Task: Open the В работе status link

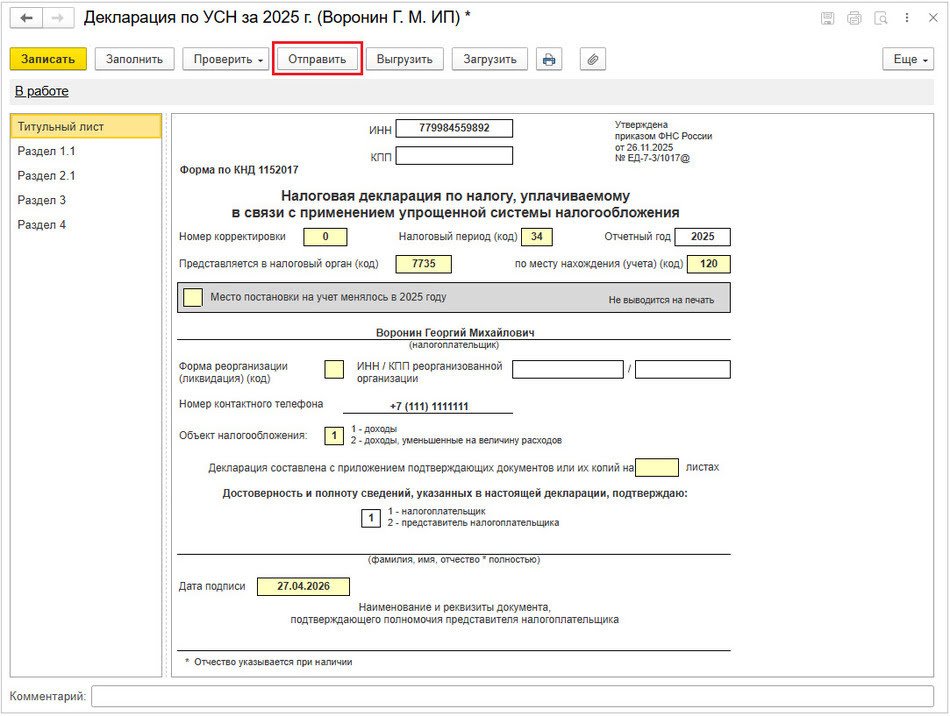Action: (41, 91)
